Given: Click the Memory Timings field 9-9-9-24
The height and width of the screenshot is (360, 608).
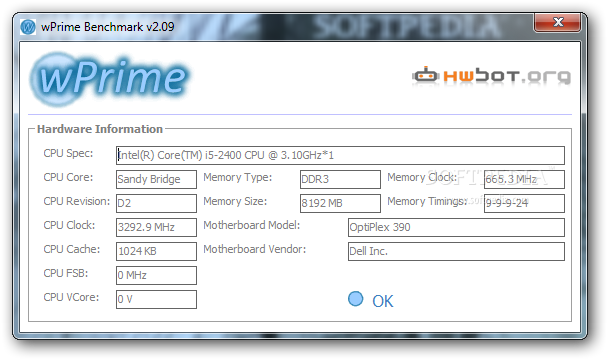Looking at the screenshot, I should point(524,203).
